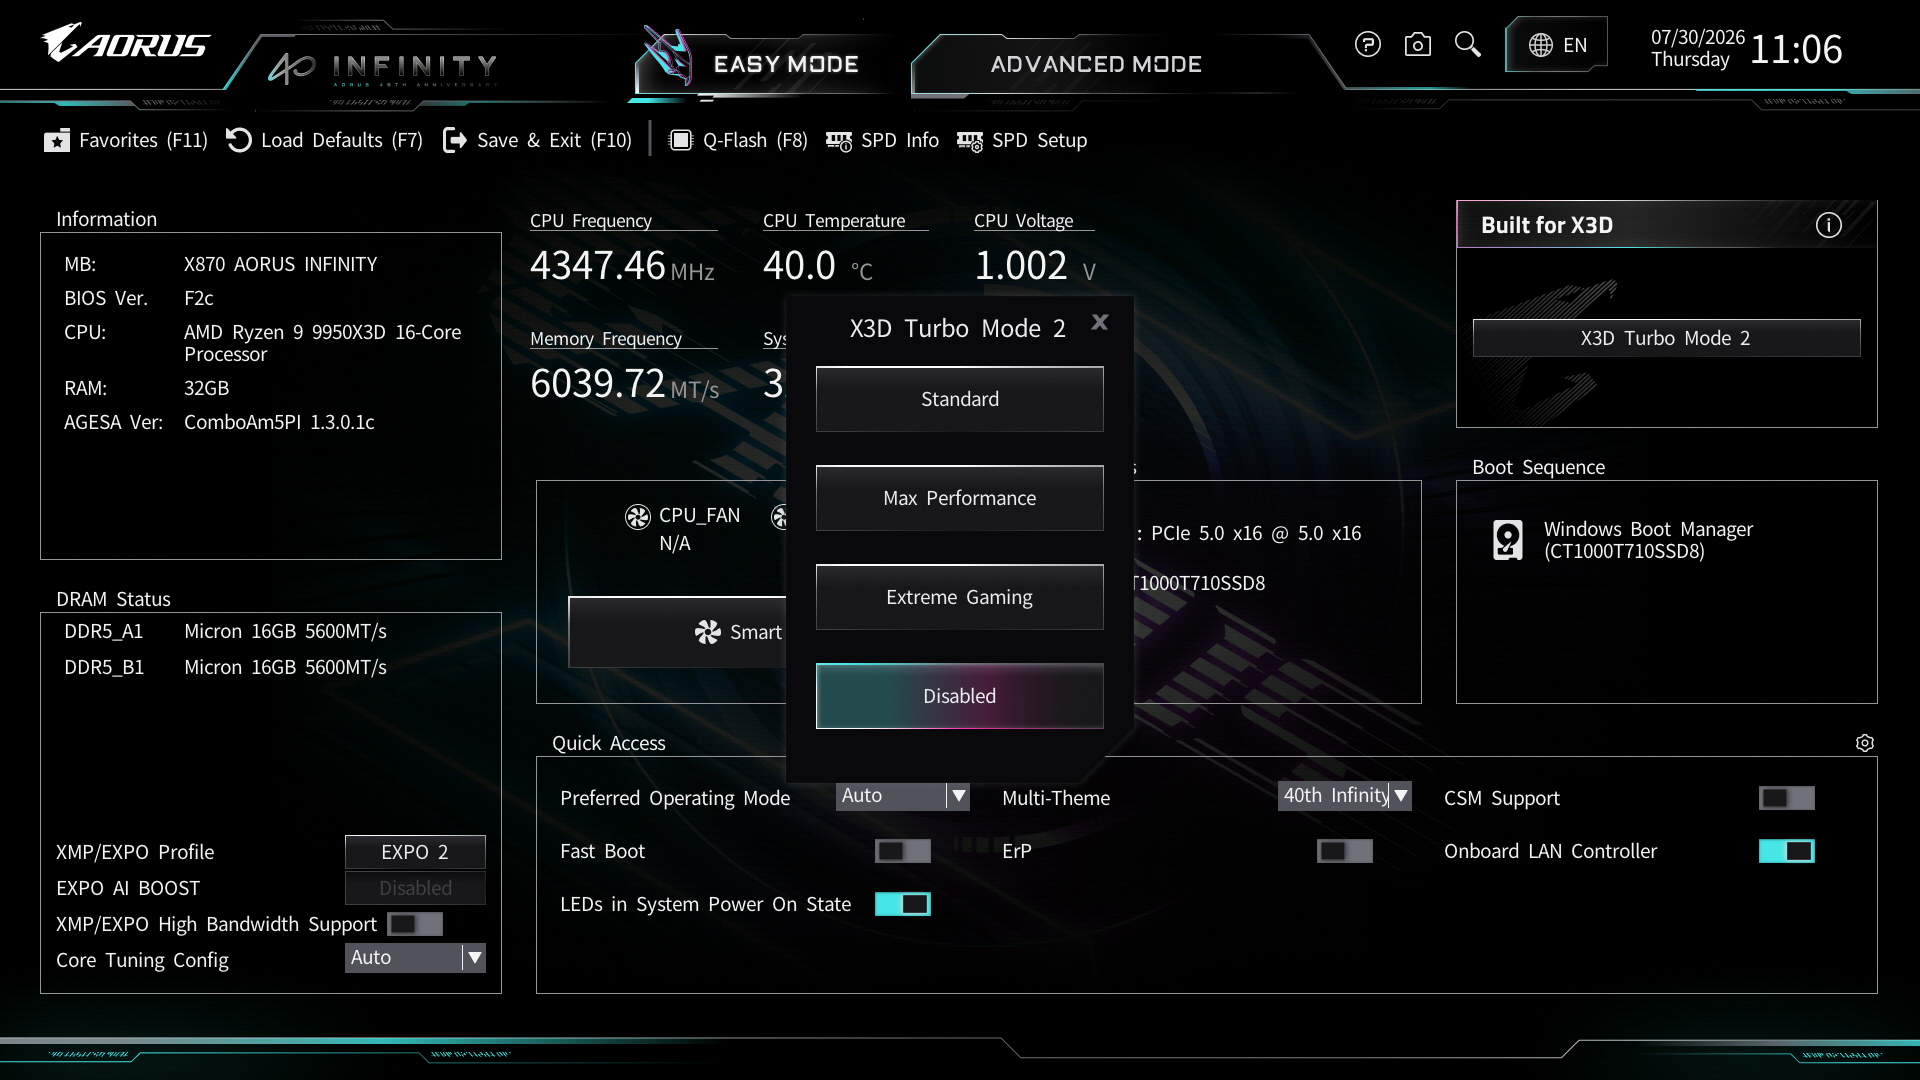The width and height of the screenshot is (1920, 1080).
Task: Click BIOS Ver. F2c entry
Action: (x=139, y=299)
